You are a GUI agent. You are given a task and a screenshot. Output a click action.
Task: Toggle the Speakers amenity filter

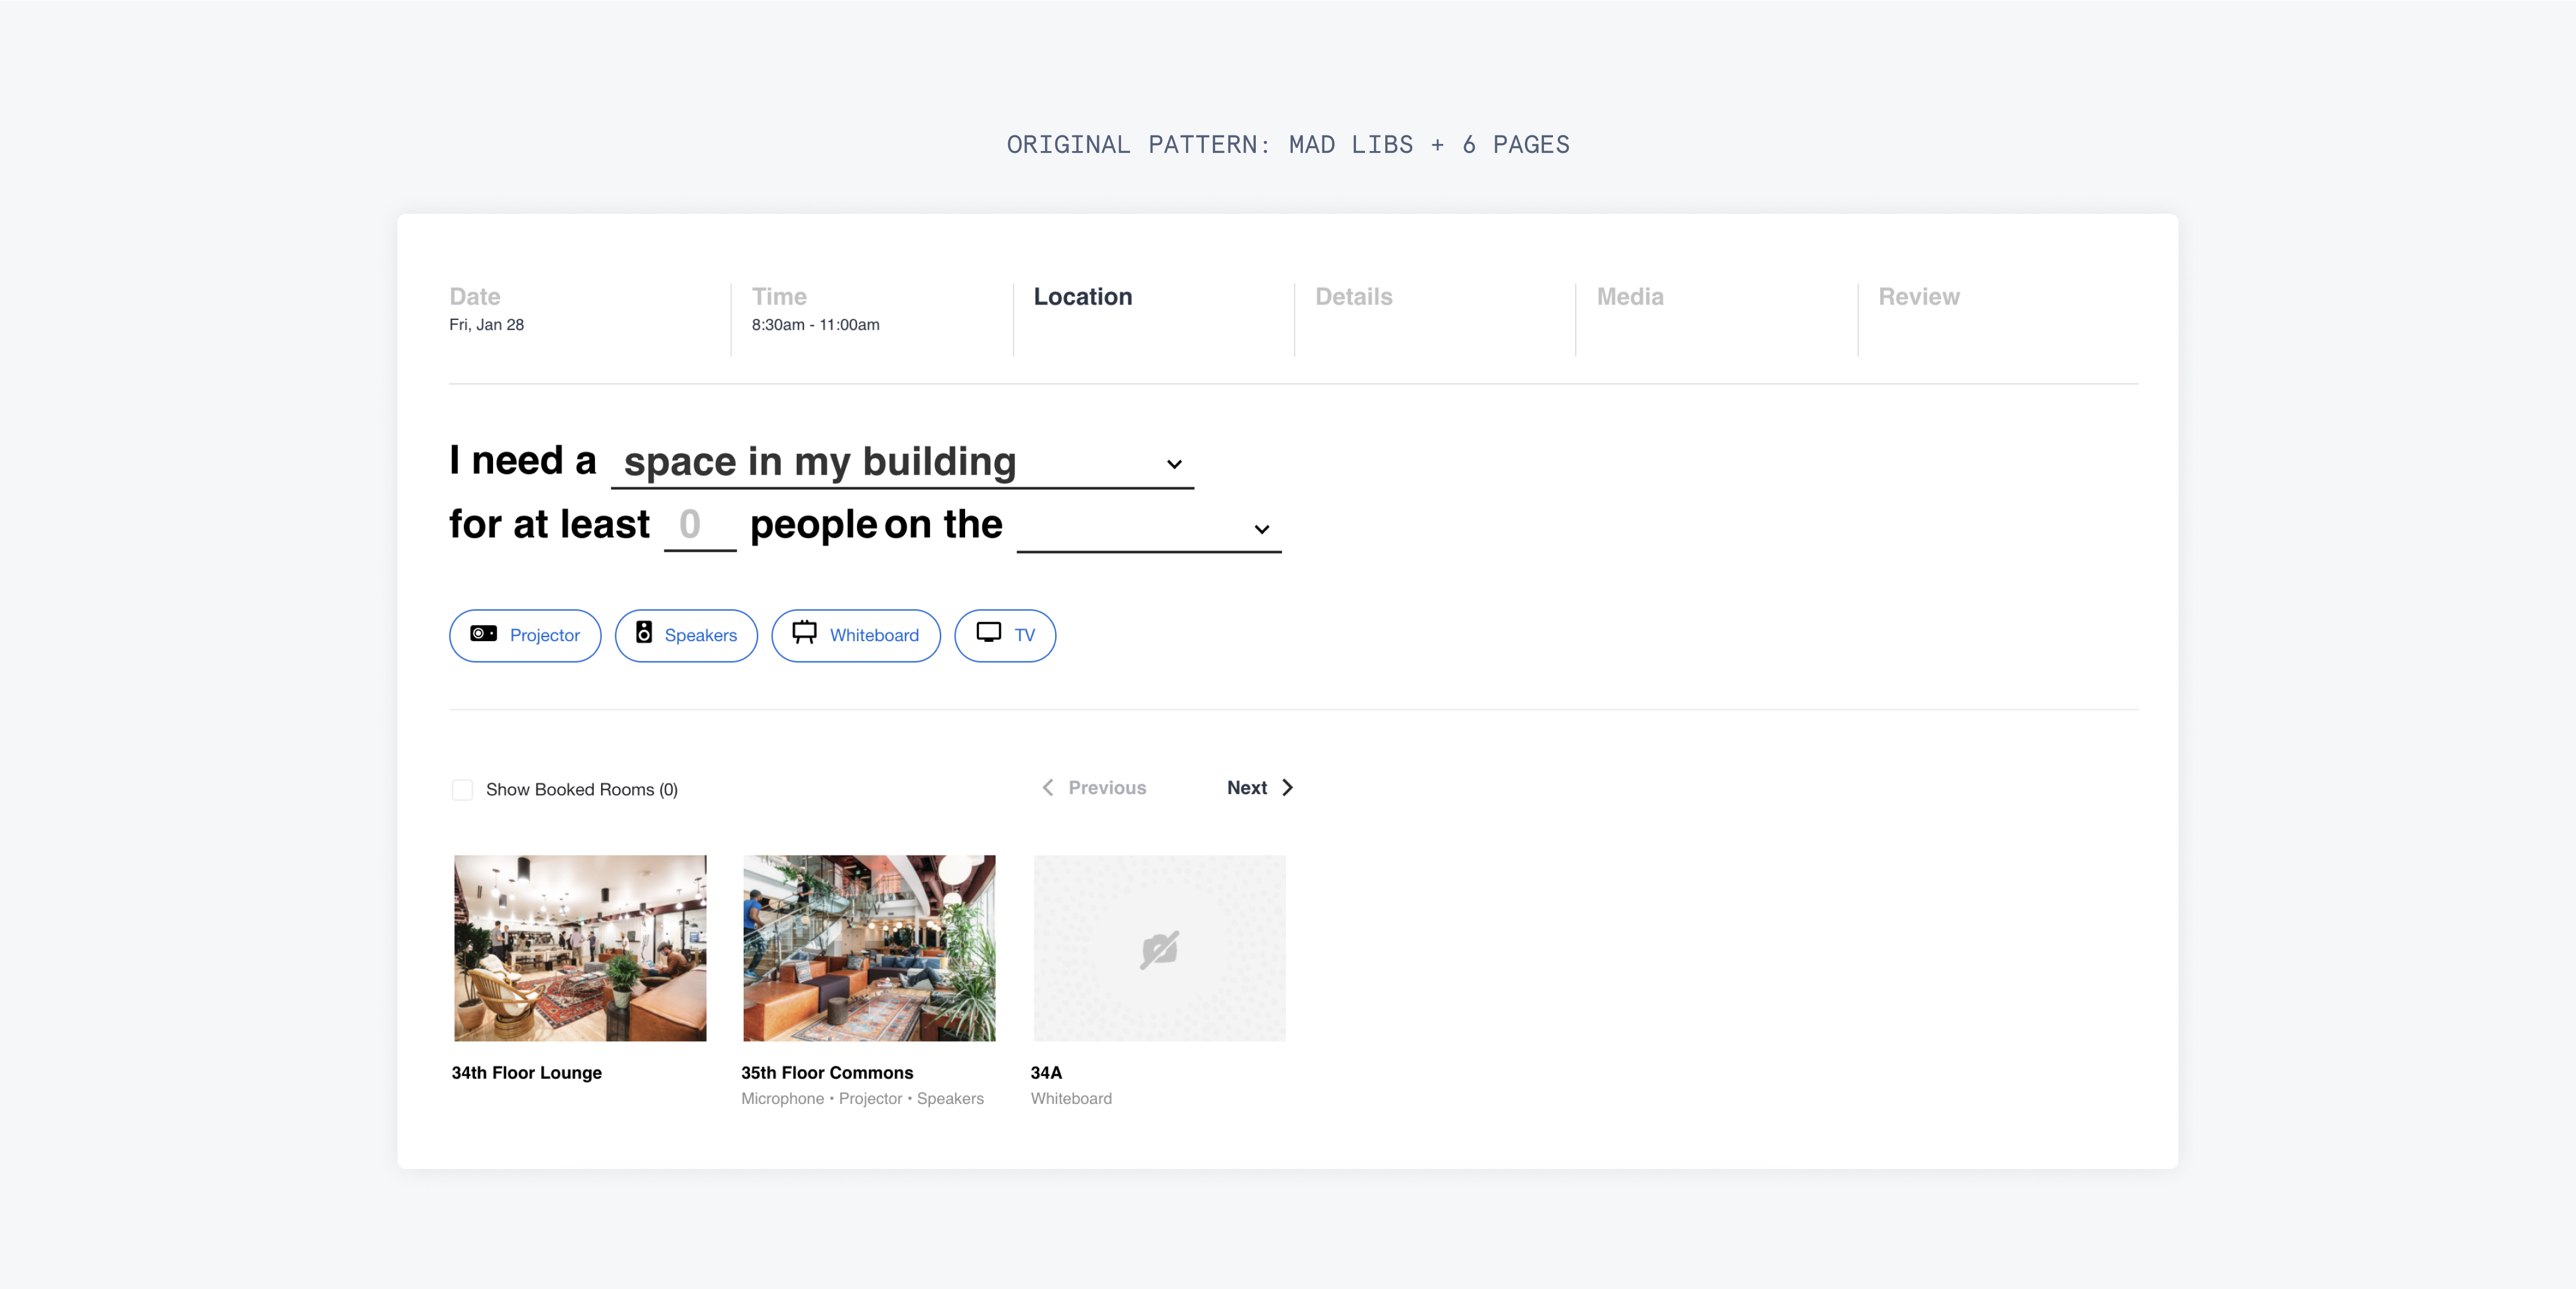tap(686, 636)
